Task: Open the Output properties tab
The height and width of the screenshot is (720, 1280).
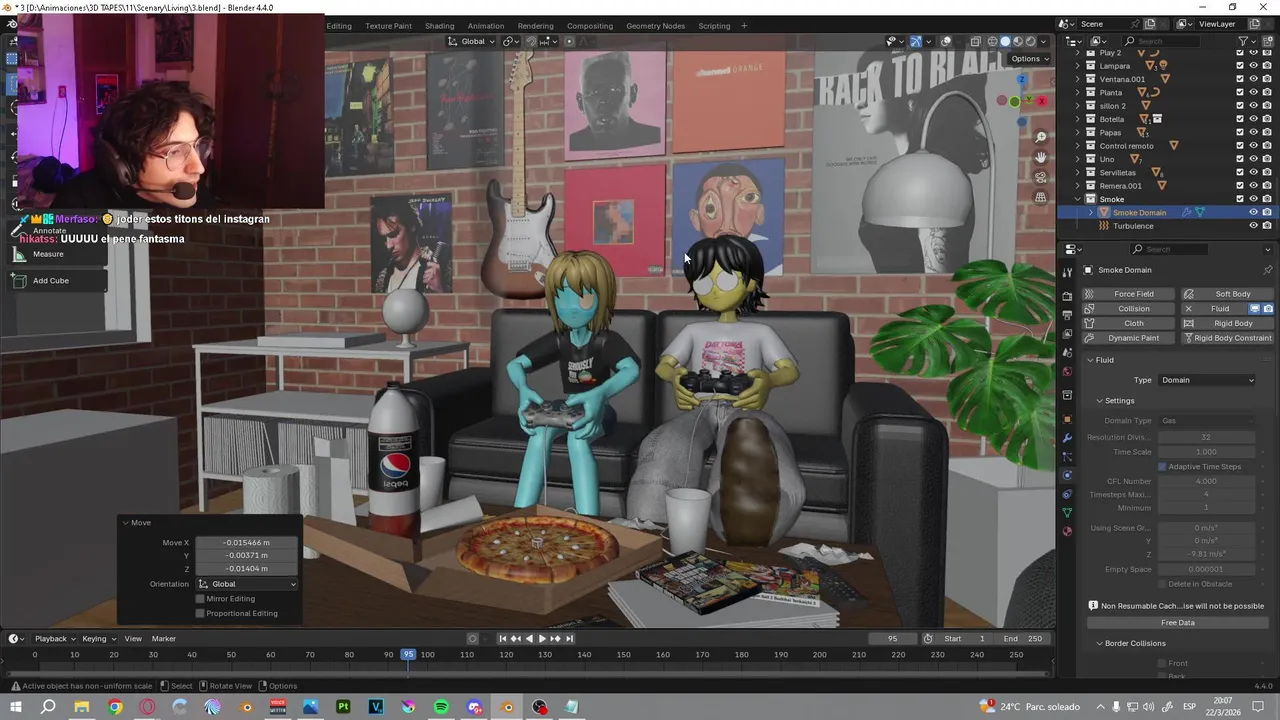Action: pyautogui.click(x=1067, y=315)
